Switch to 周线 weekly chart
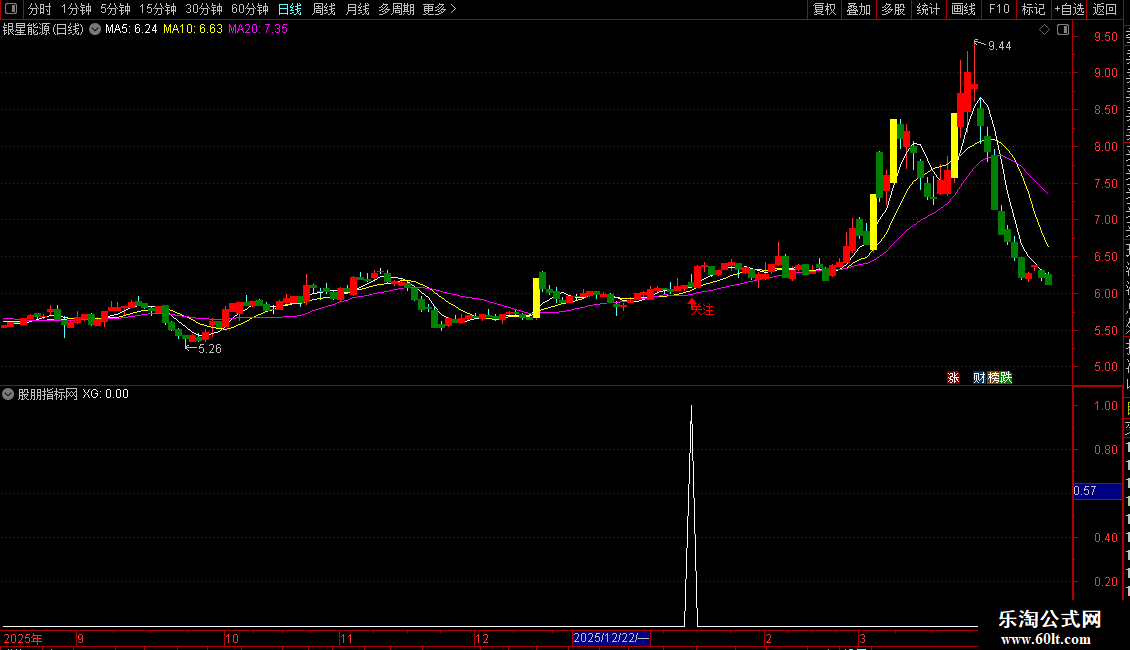Screen dimensions: 1130x650 (x=324, y=9)
